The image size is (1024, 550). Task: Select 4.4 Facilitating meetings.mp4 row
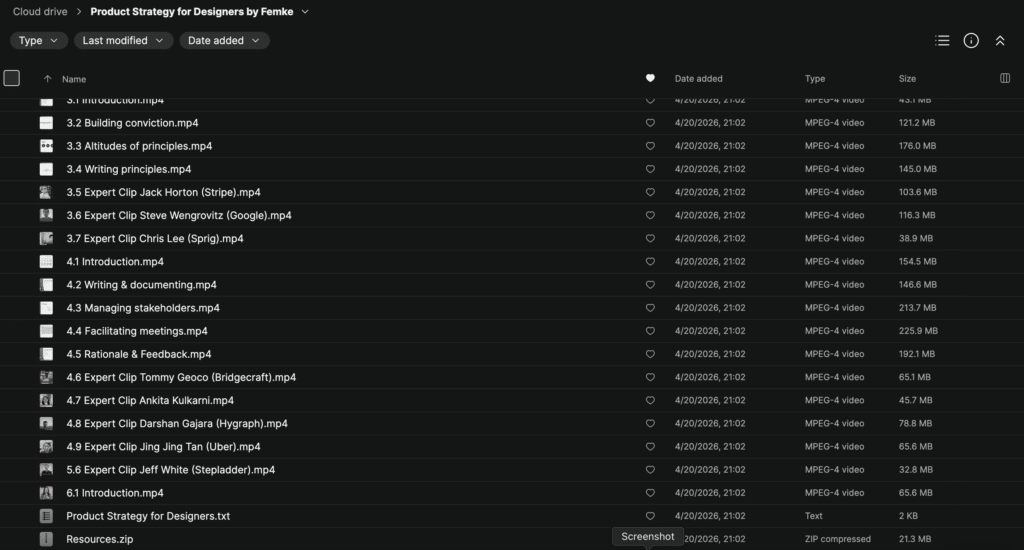137,331
